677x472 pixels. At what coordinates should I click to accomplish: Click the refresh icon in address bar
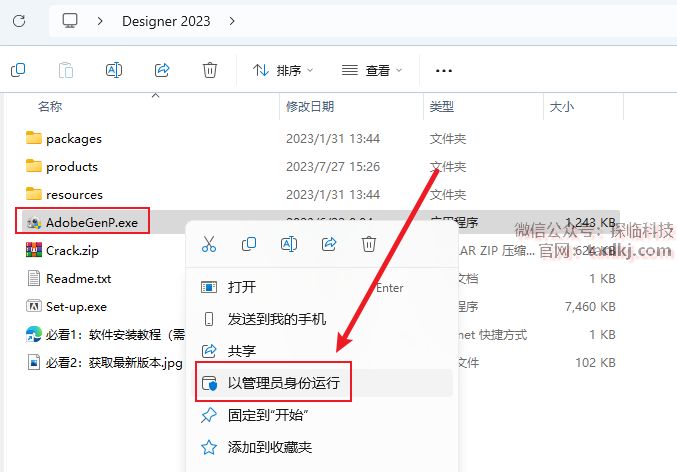[19, 21]
